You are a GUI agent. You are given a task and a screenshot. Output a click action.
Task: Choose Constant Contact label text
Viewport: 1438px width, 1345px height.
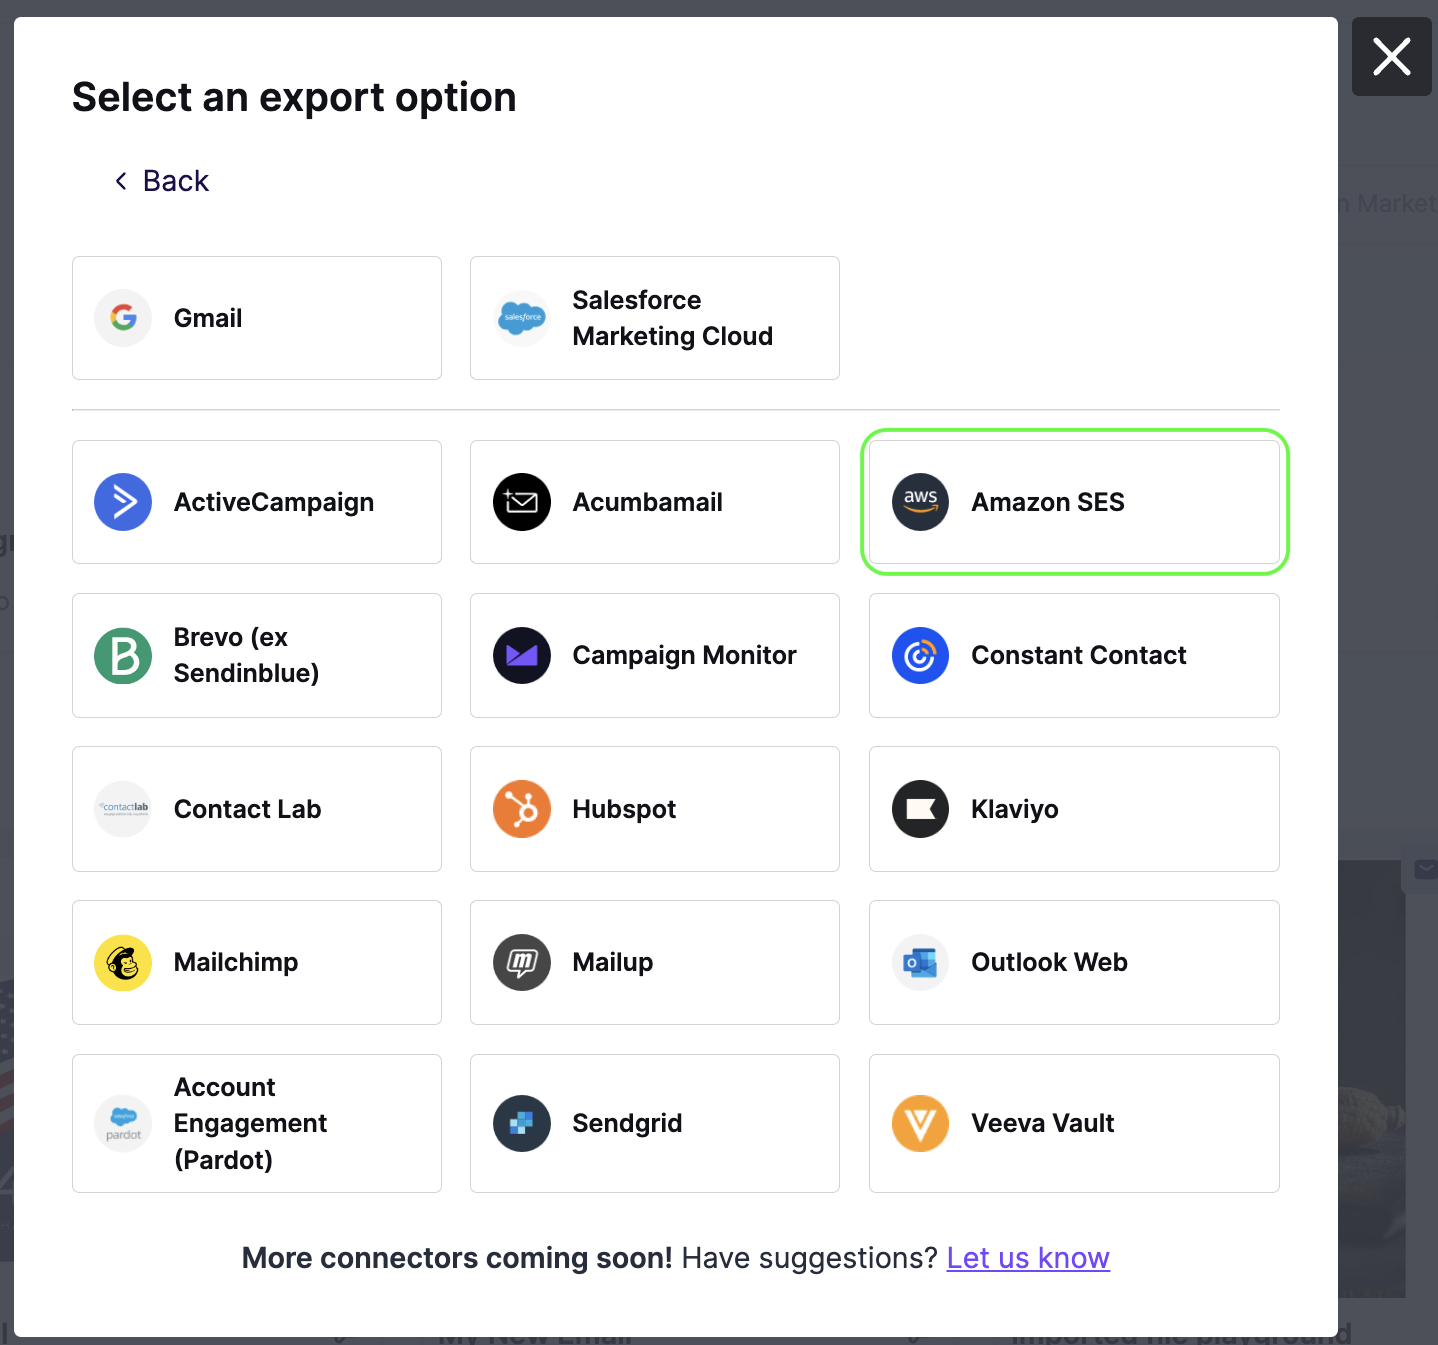(x=1079, y=655)
